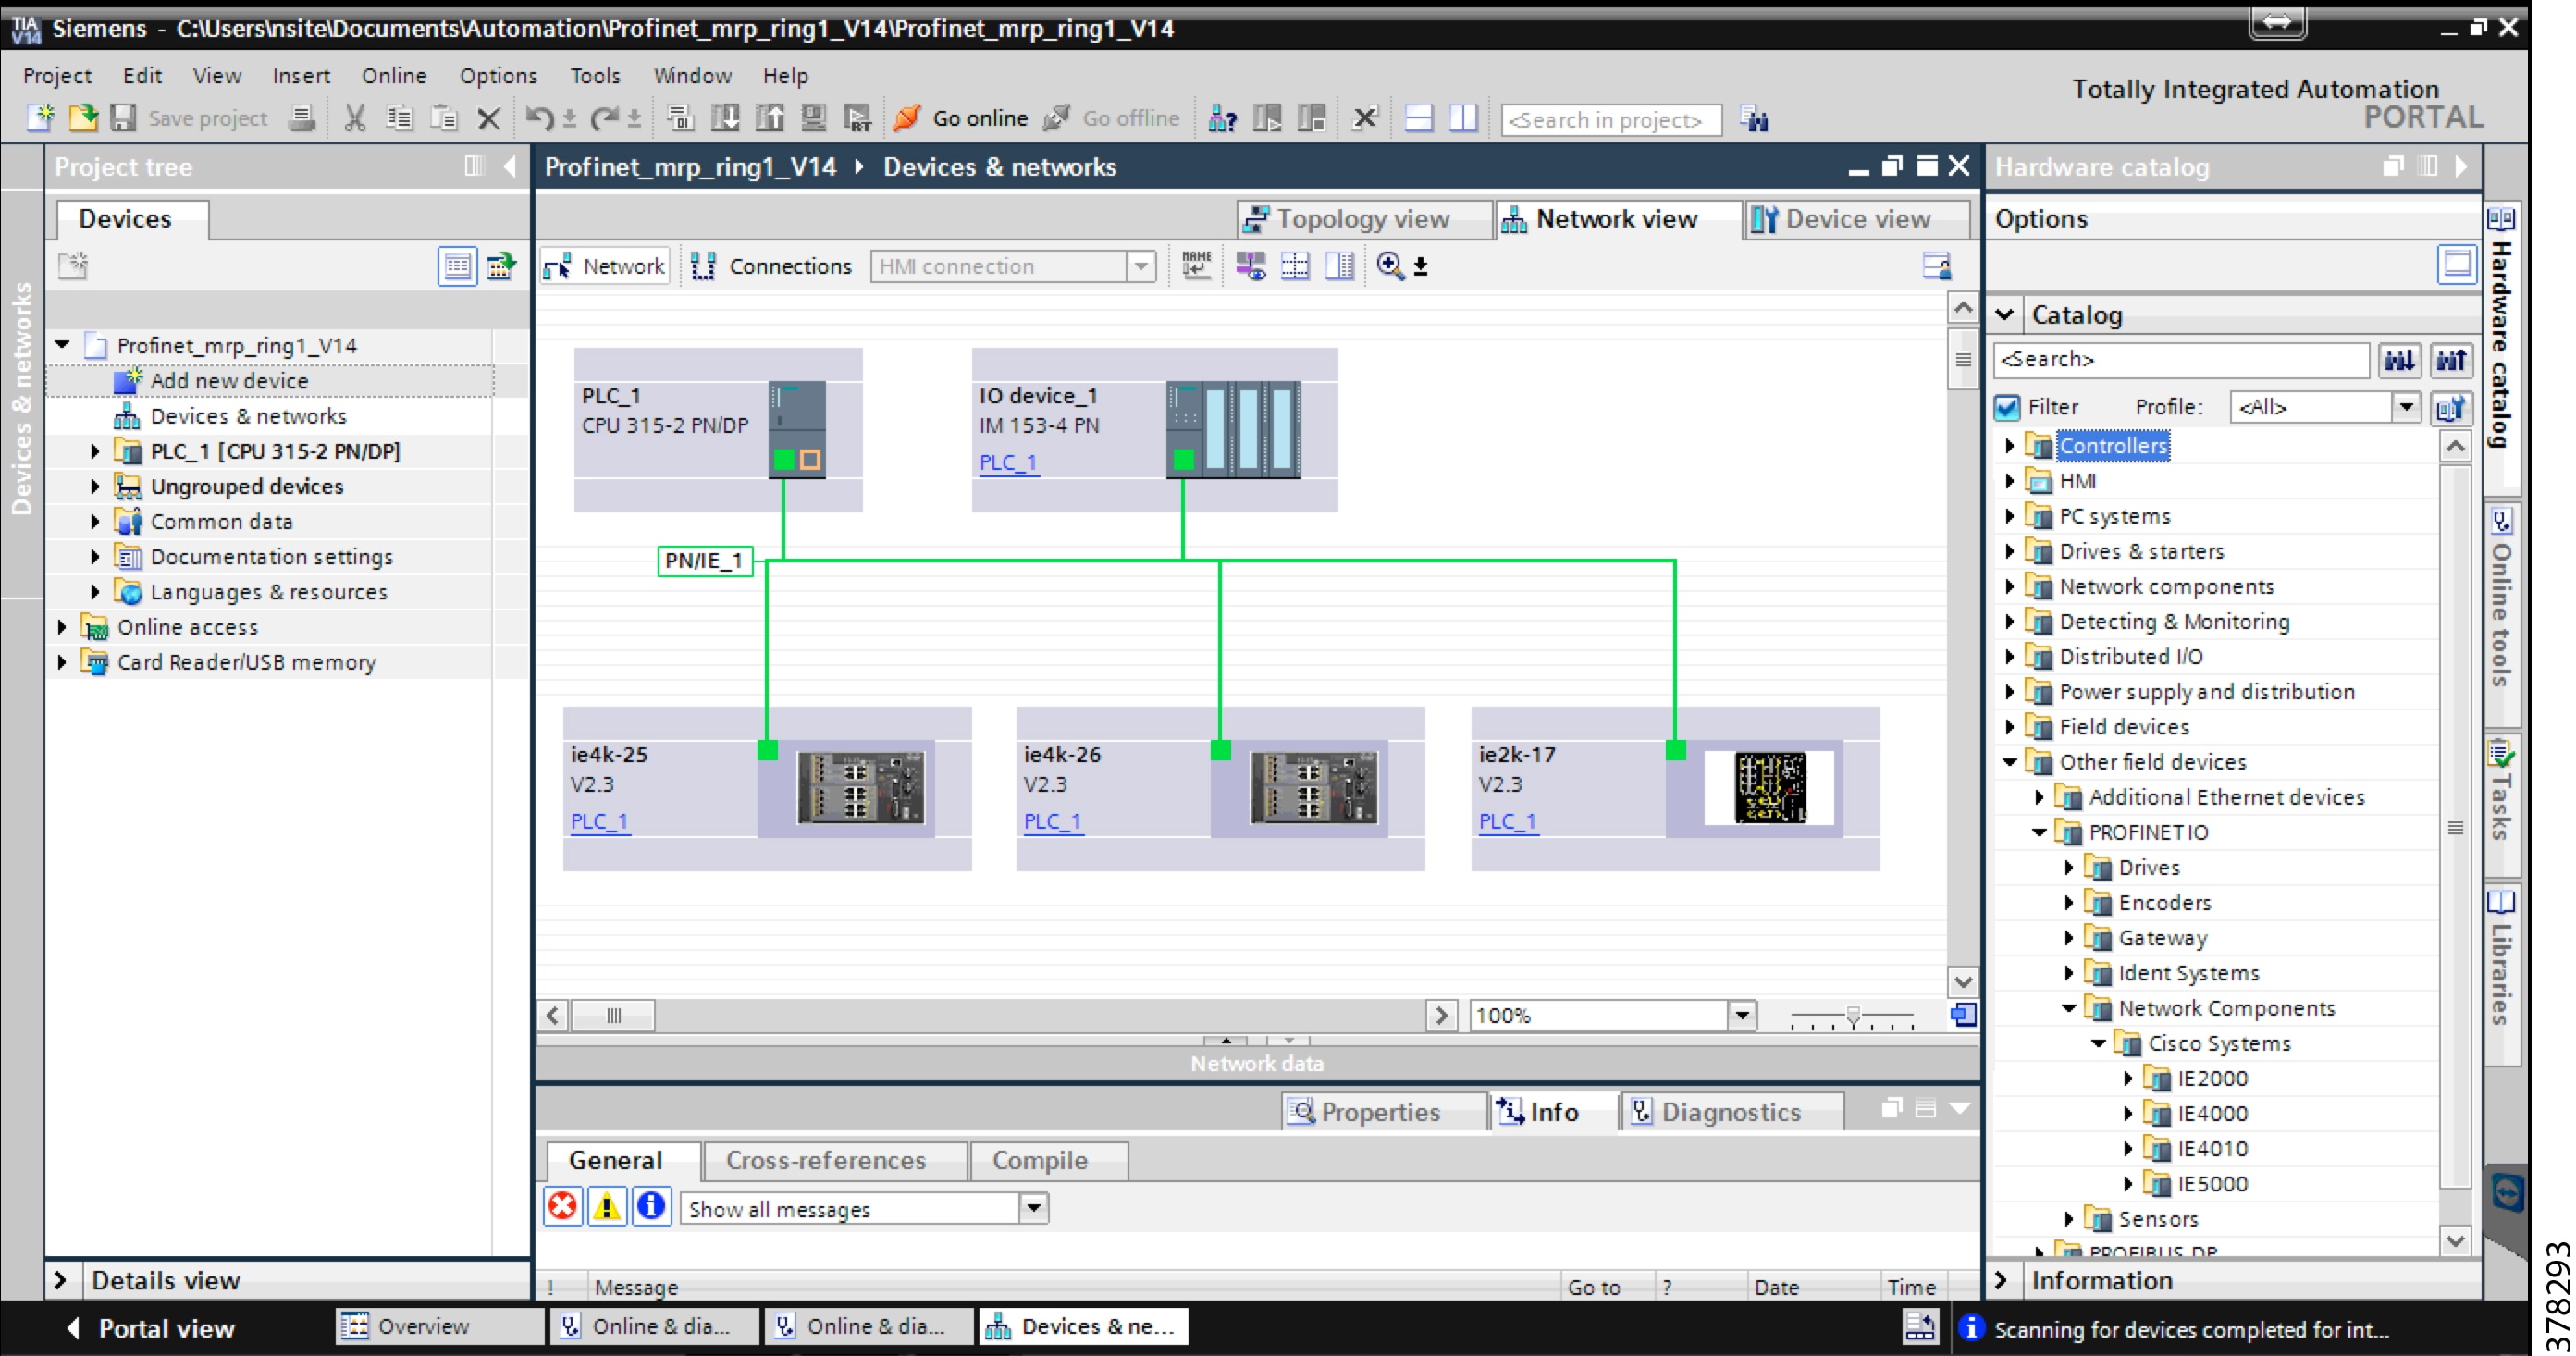Click the Copy icon in toolbar
Screen dimensions: 2576x1356
(x=399, y=118)
